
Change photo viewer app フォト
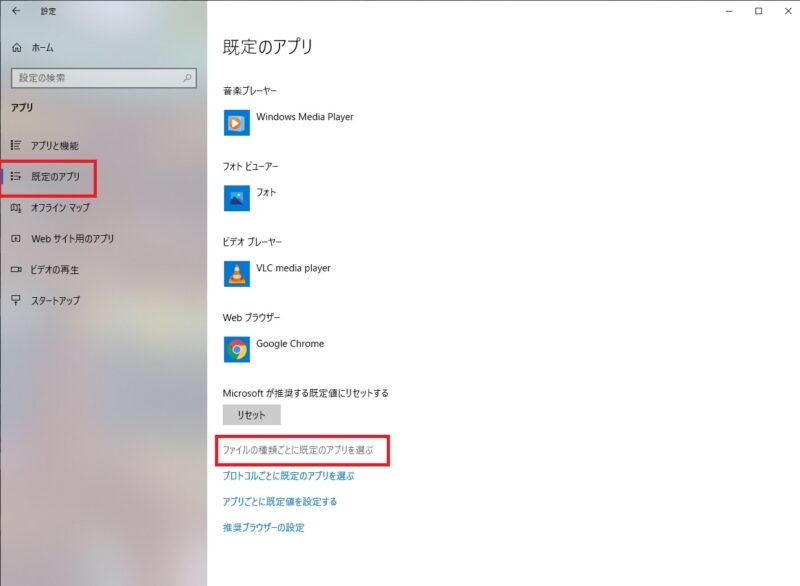pyautogui.click(x=266, y=192)
